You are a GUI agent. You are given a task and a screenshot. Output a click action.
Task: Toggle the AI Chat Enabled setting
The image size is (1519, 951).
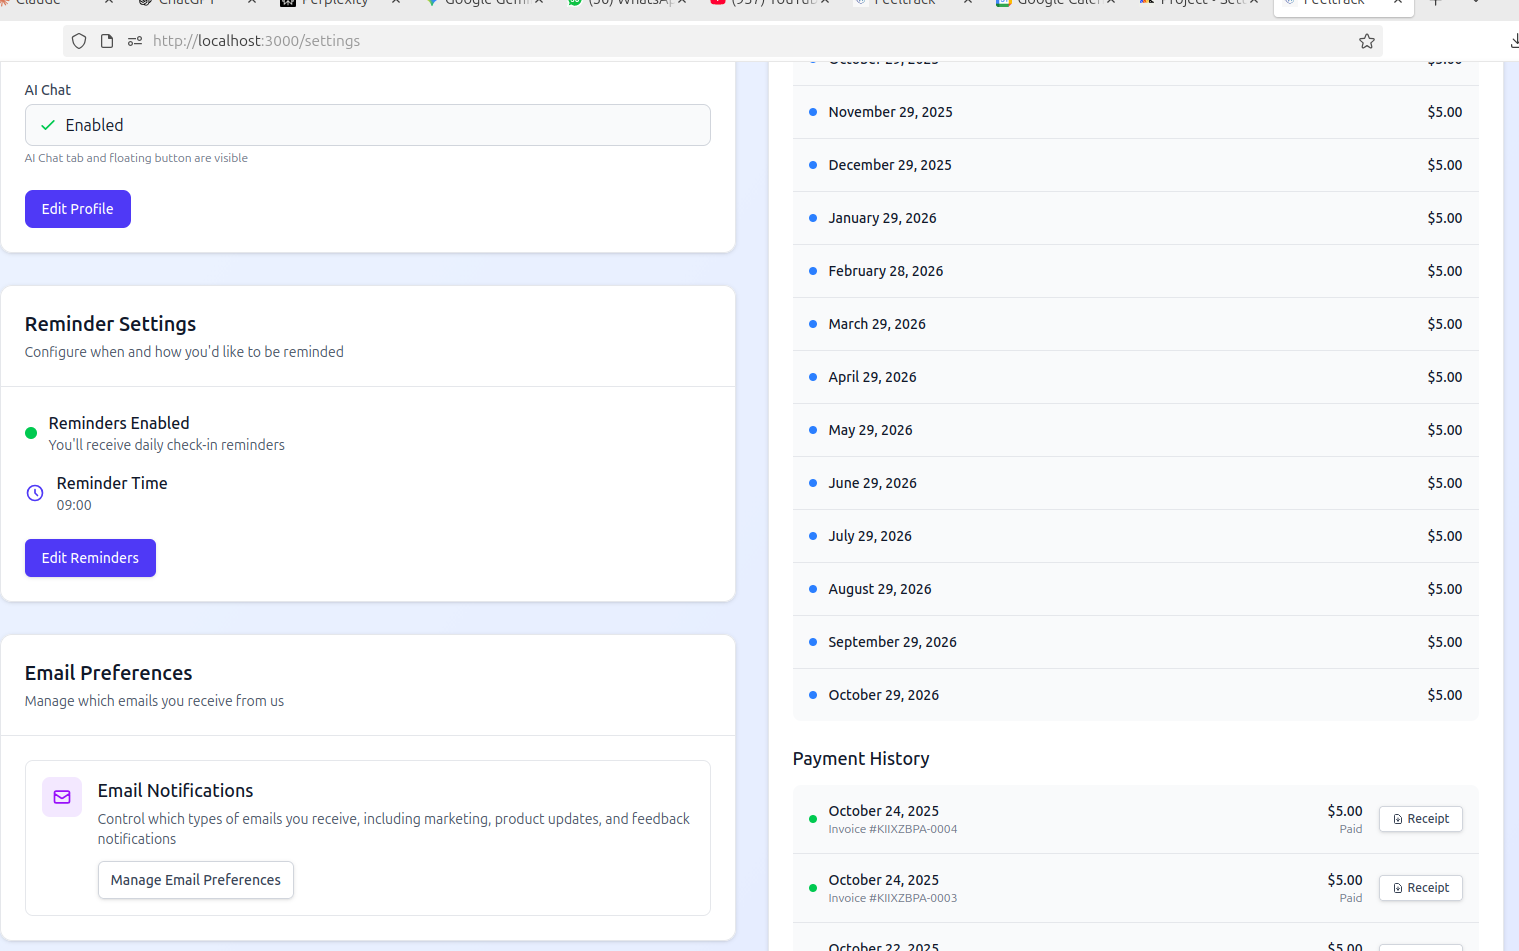(x=367, y=125)
